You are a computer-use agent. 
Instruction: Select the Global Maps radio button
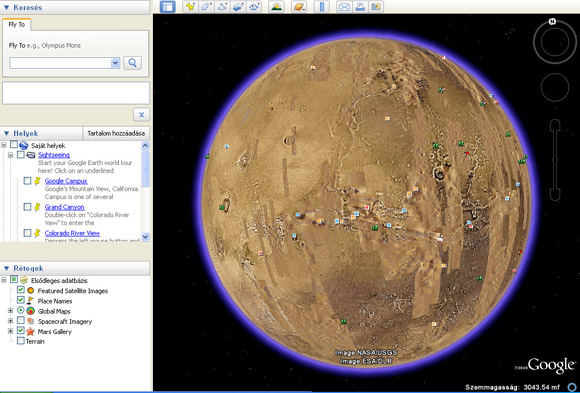[x=21, y=310]
